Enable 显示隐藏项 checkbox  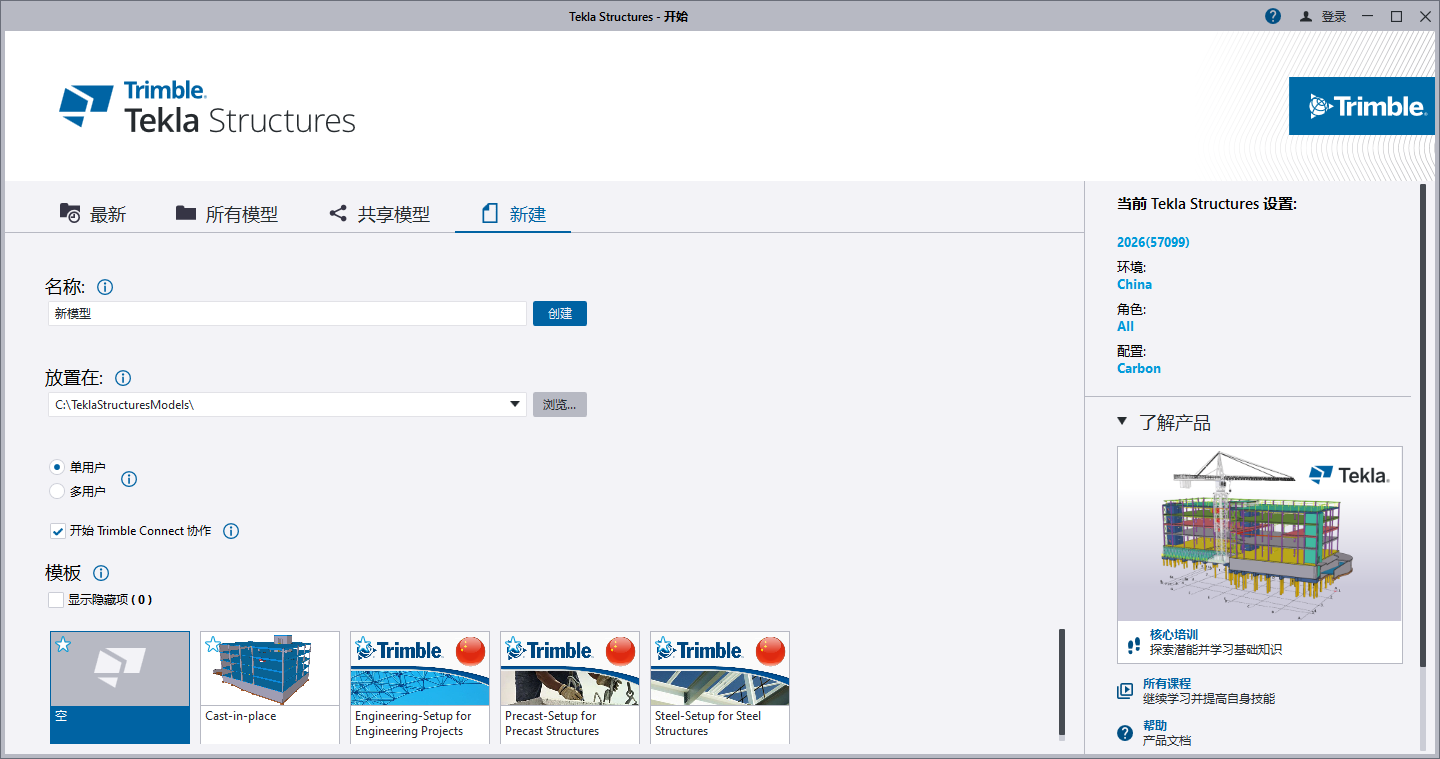(56, 599)
